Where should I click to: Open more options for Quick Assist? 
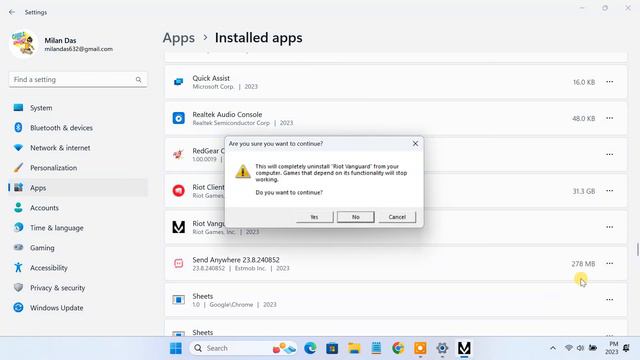[x=609, y=82]
